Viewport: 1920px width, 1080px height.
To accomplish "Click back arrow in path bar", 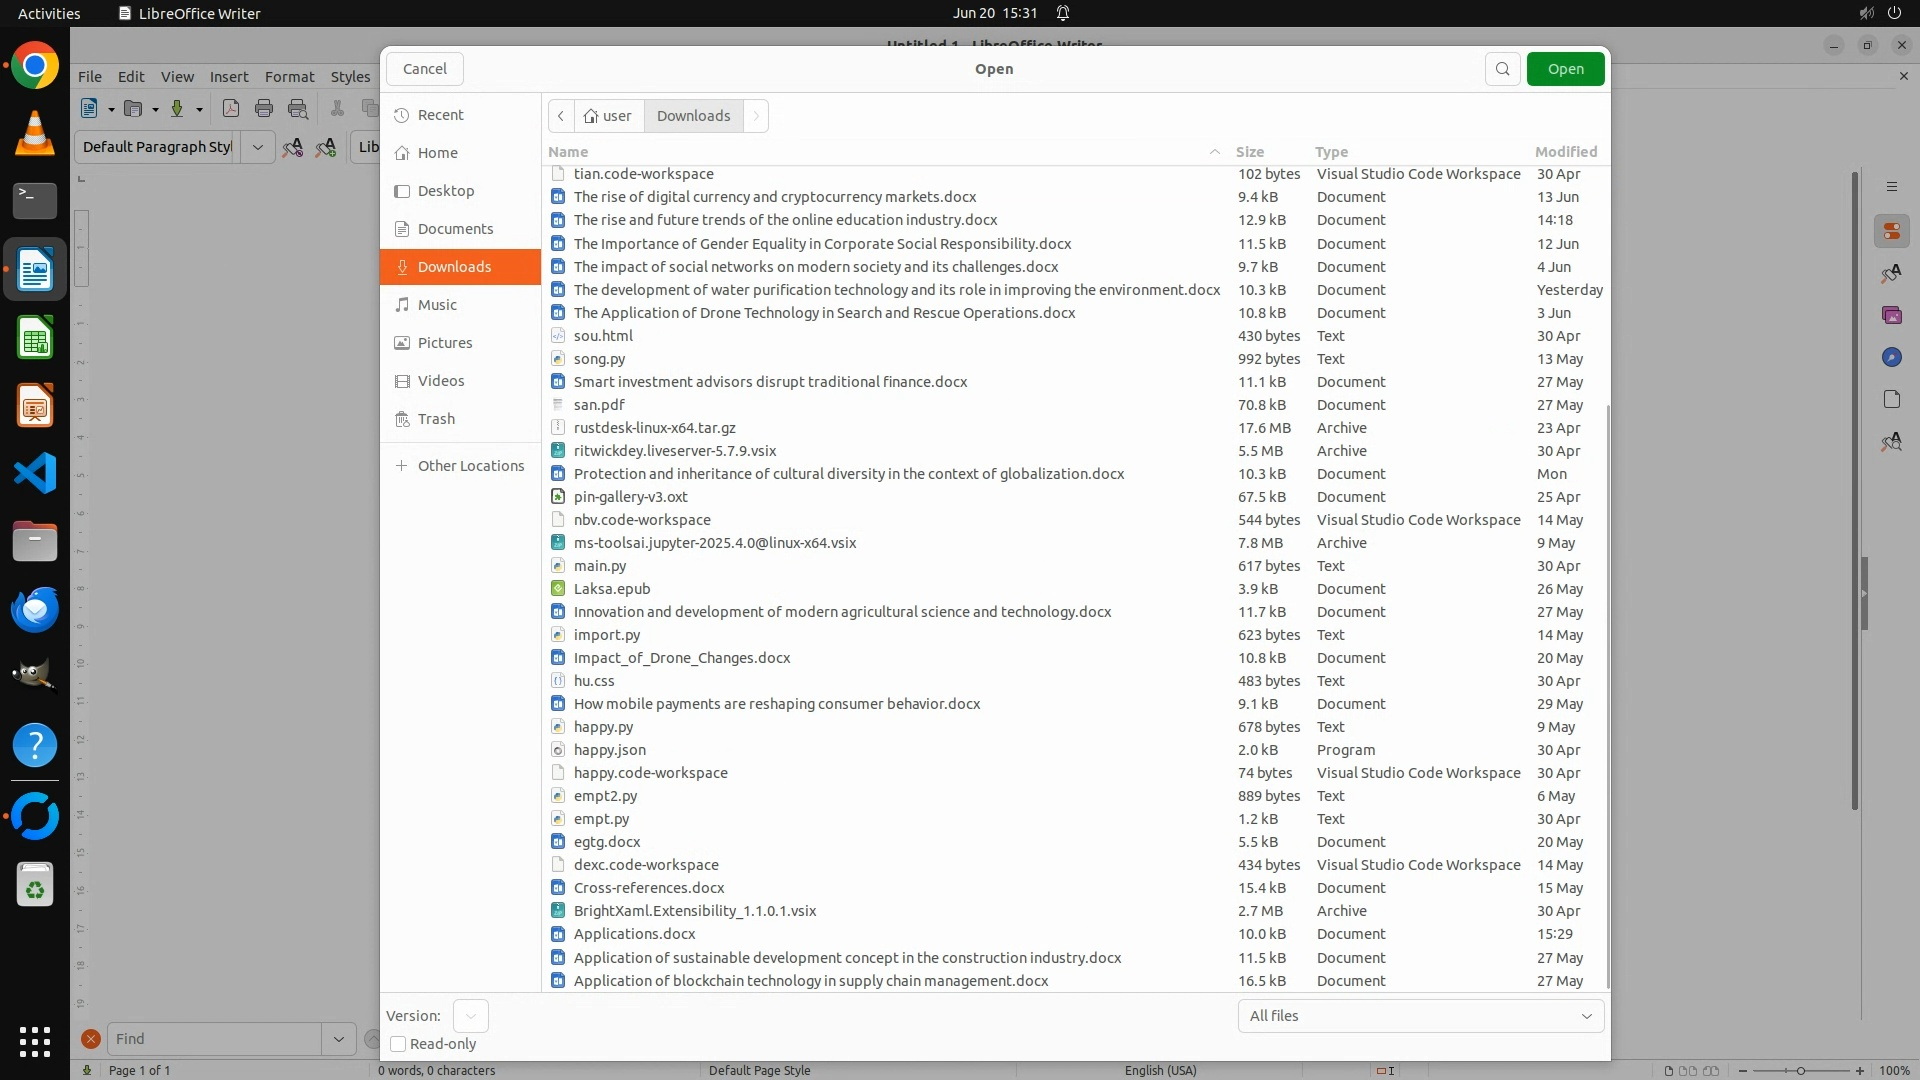I will [x=561, y=116].
